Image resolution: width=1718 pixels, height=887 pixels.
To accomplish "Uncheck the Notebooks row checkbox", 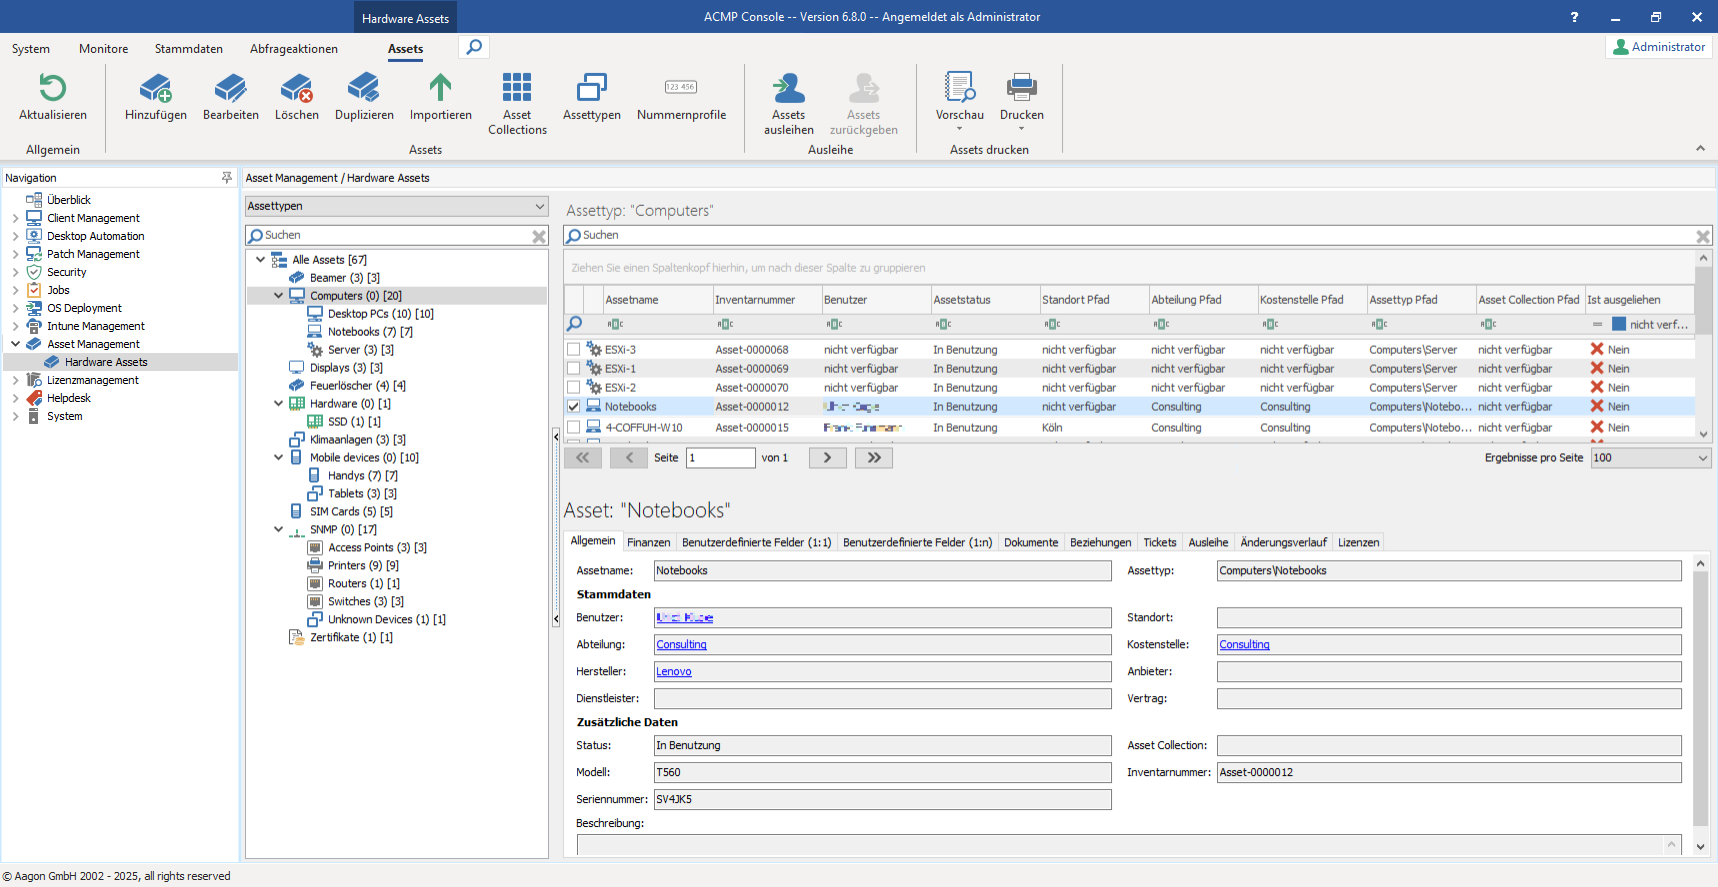I will [573, 407].
